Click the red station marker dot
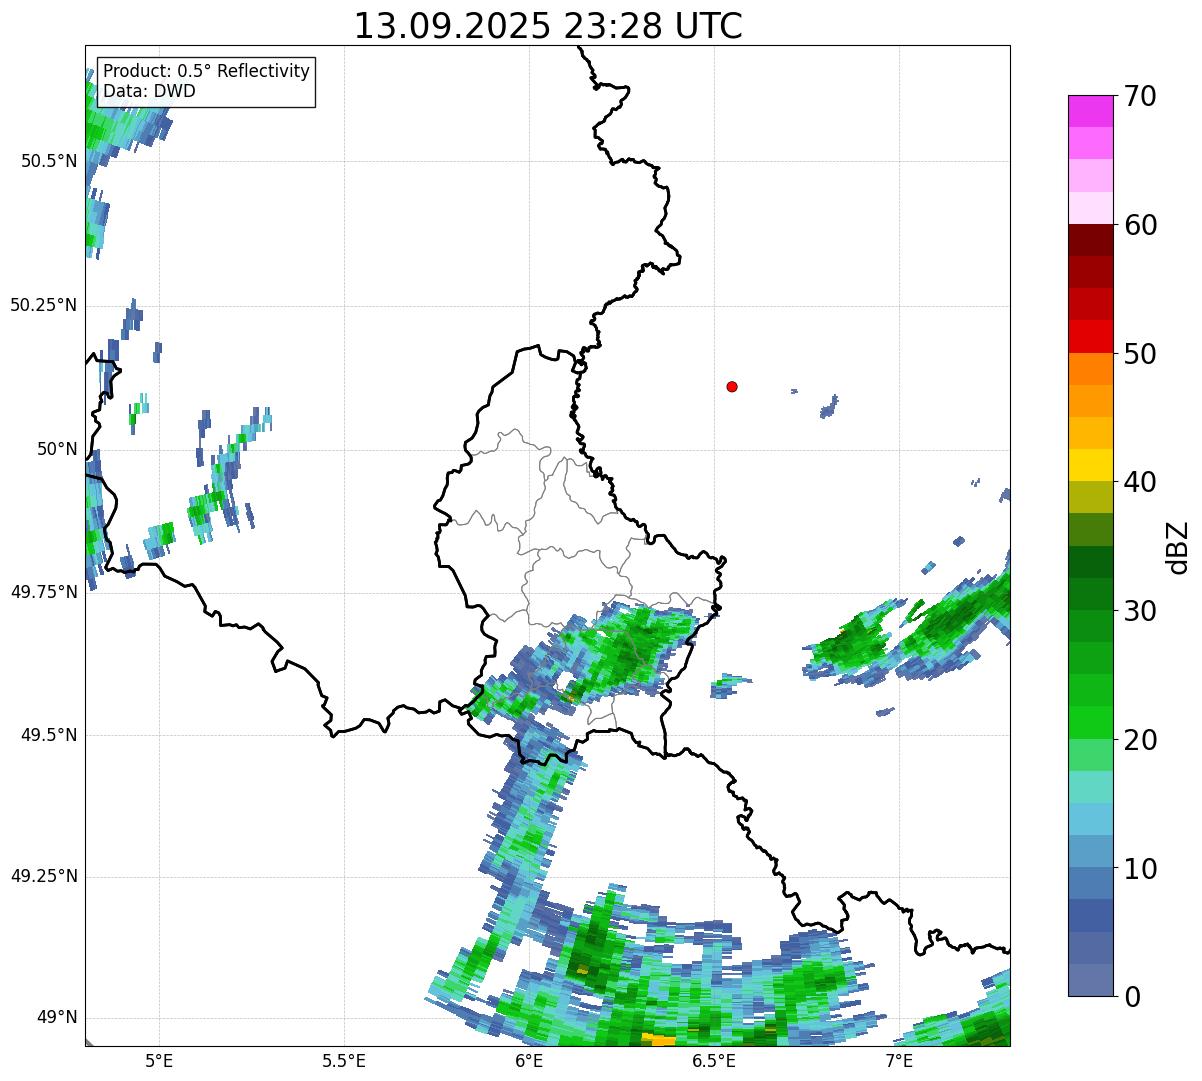Viewport: 1202px width, 1081px height. 732,386
